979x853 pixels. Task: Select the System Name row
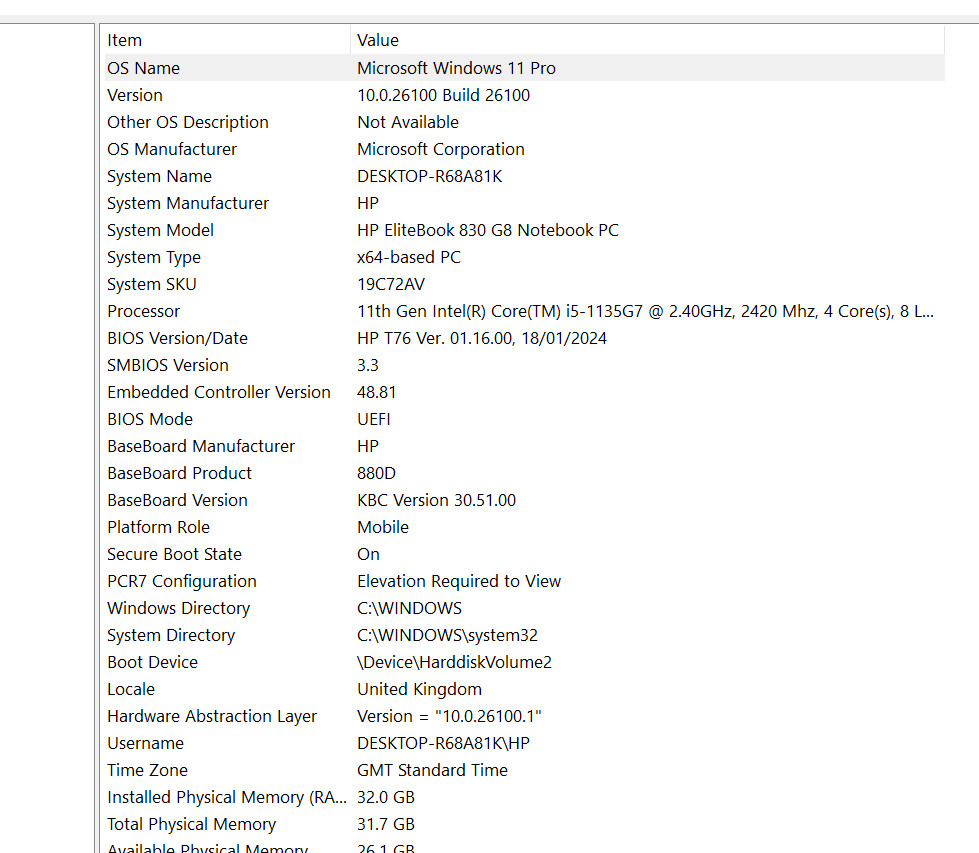point(524,176)
